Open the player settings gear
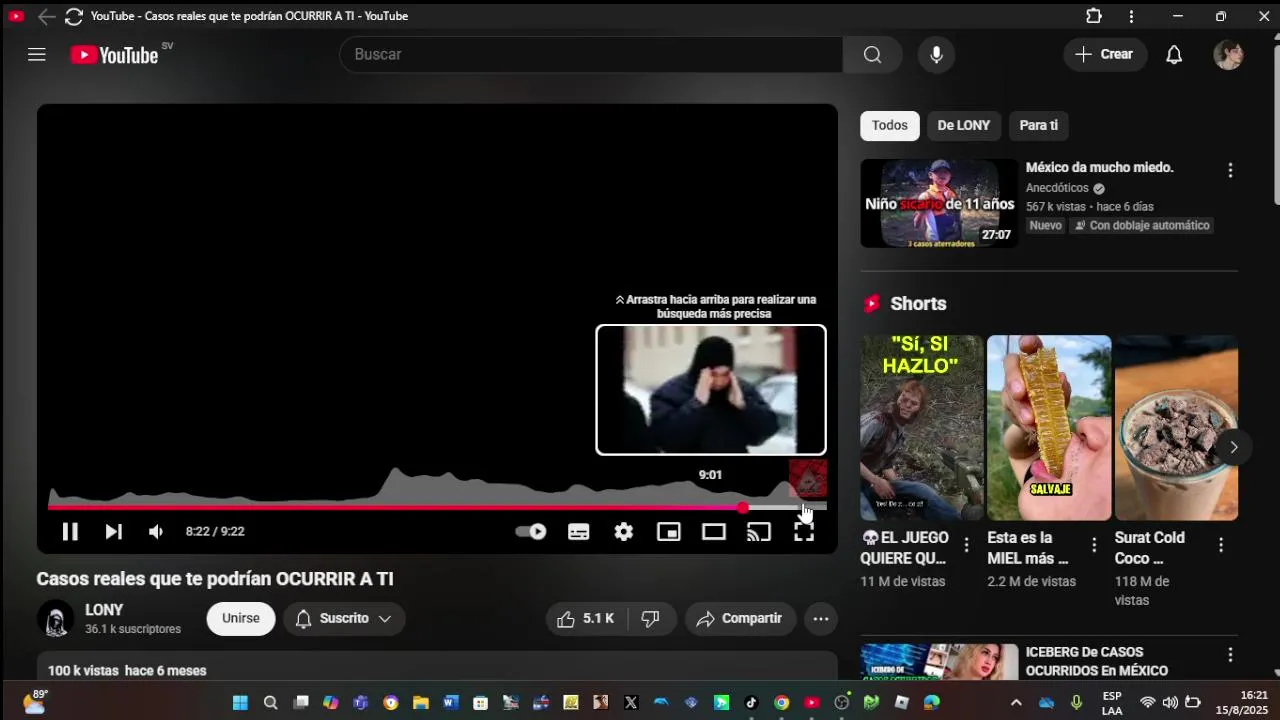 624,532
